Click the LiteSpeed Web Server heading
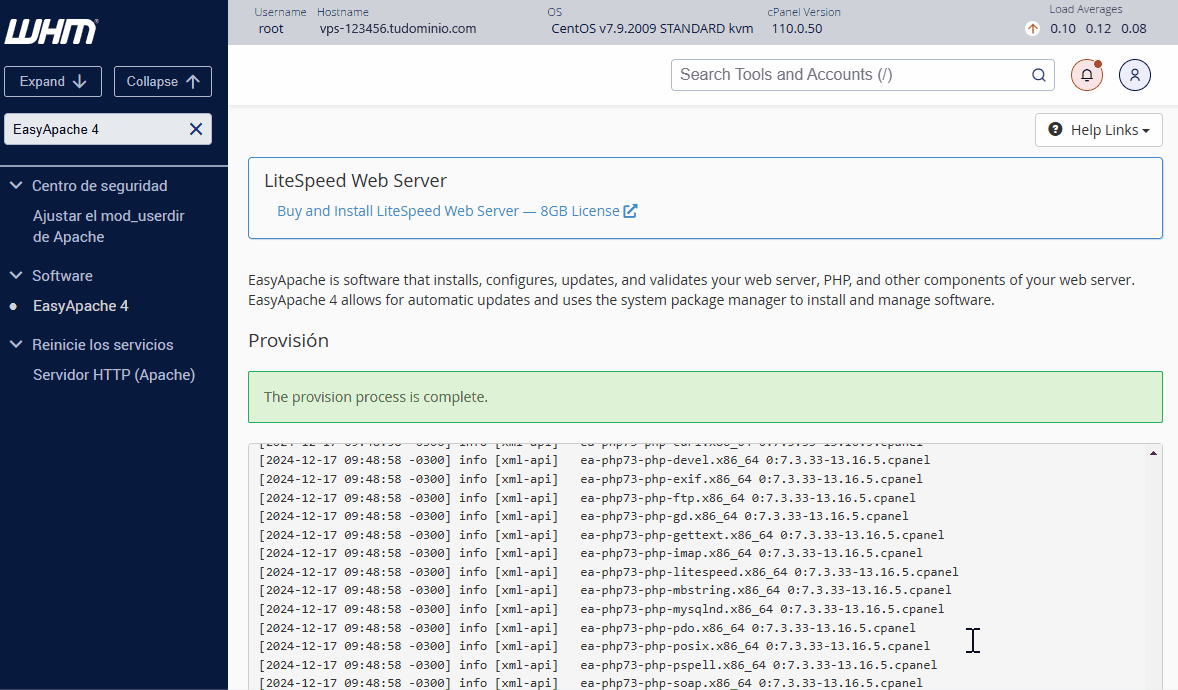 (x=355, y=180)
